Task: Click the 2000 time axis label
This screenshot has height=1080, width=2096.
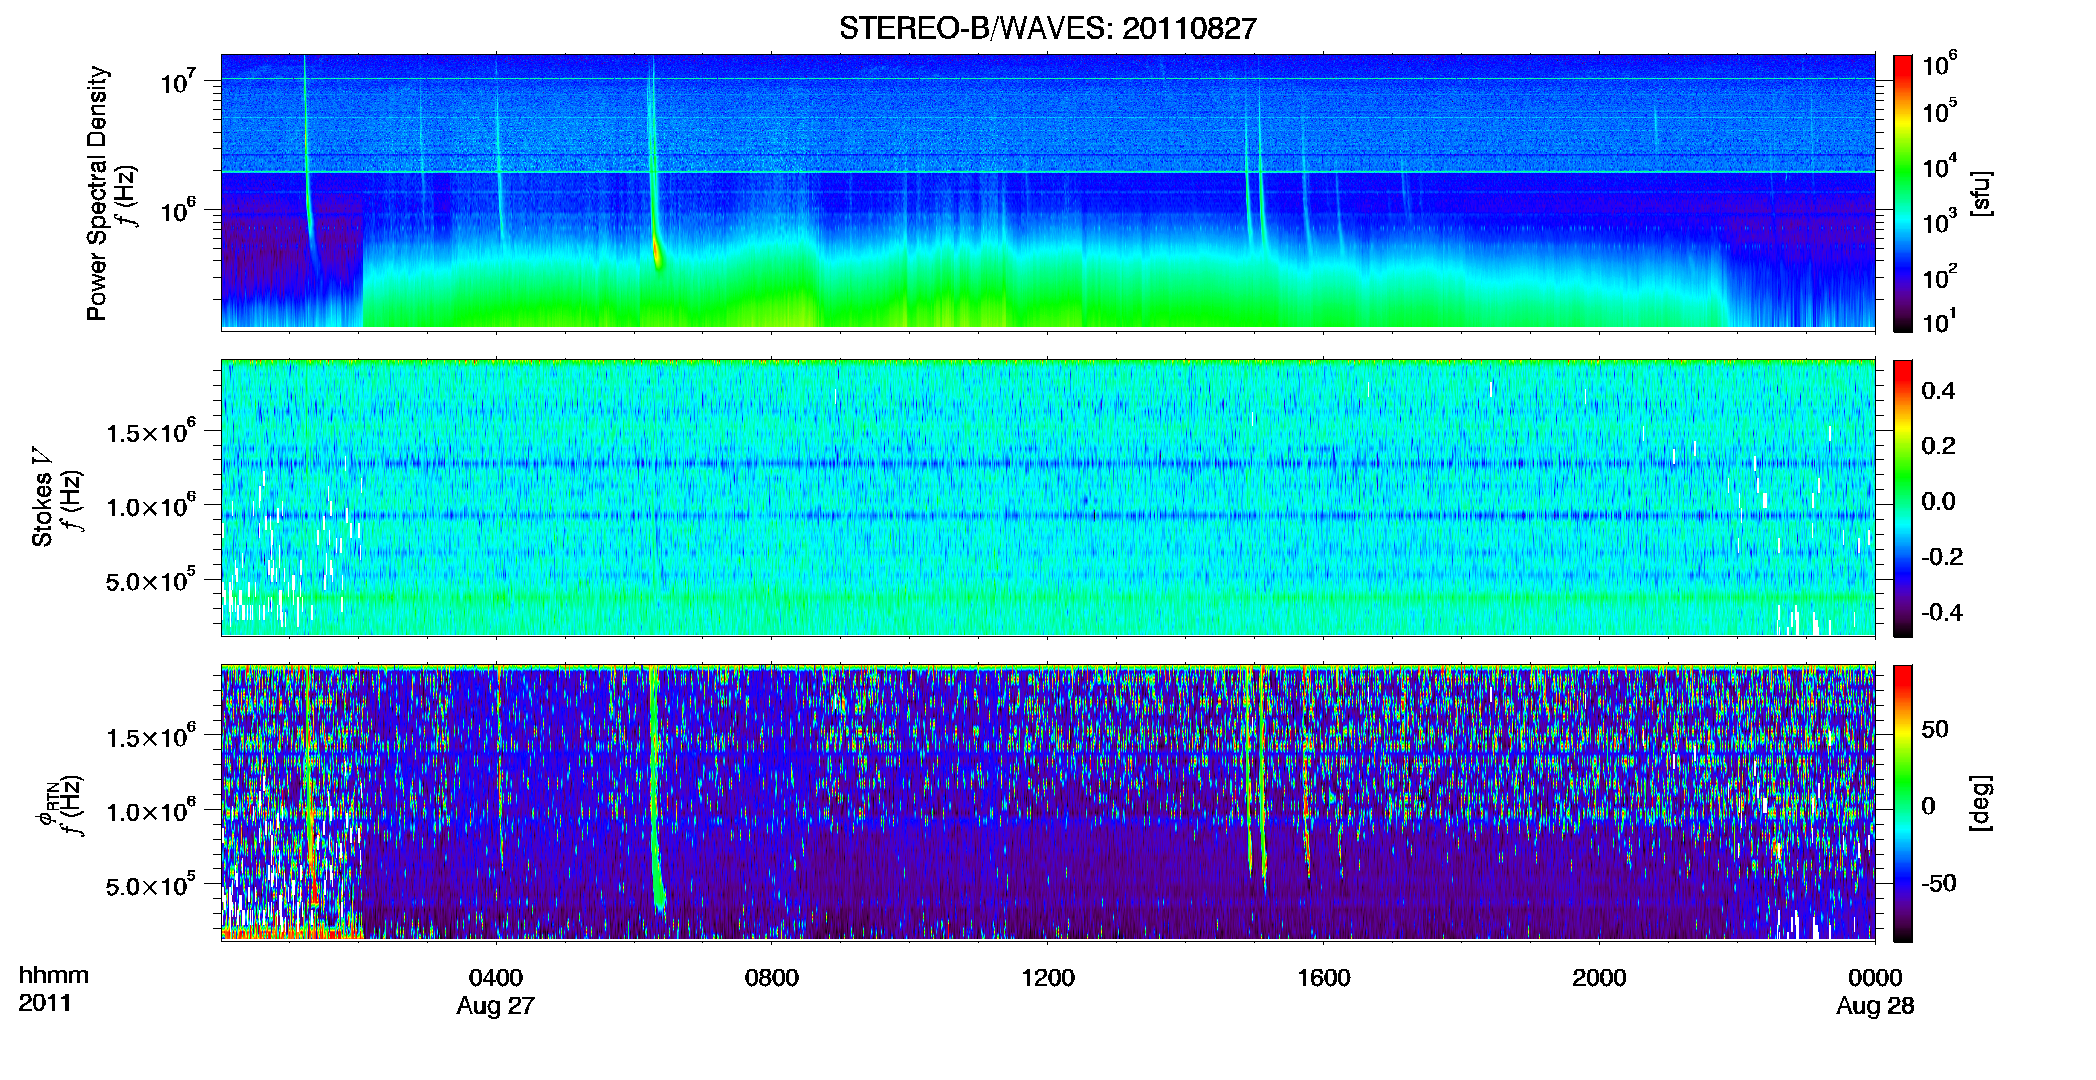Action: coord(1599,977)
